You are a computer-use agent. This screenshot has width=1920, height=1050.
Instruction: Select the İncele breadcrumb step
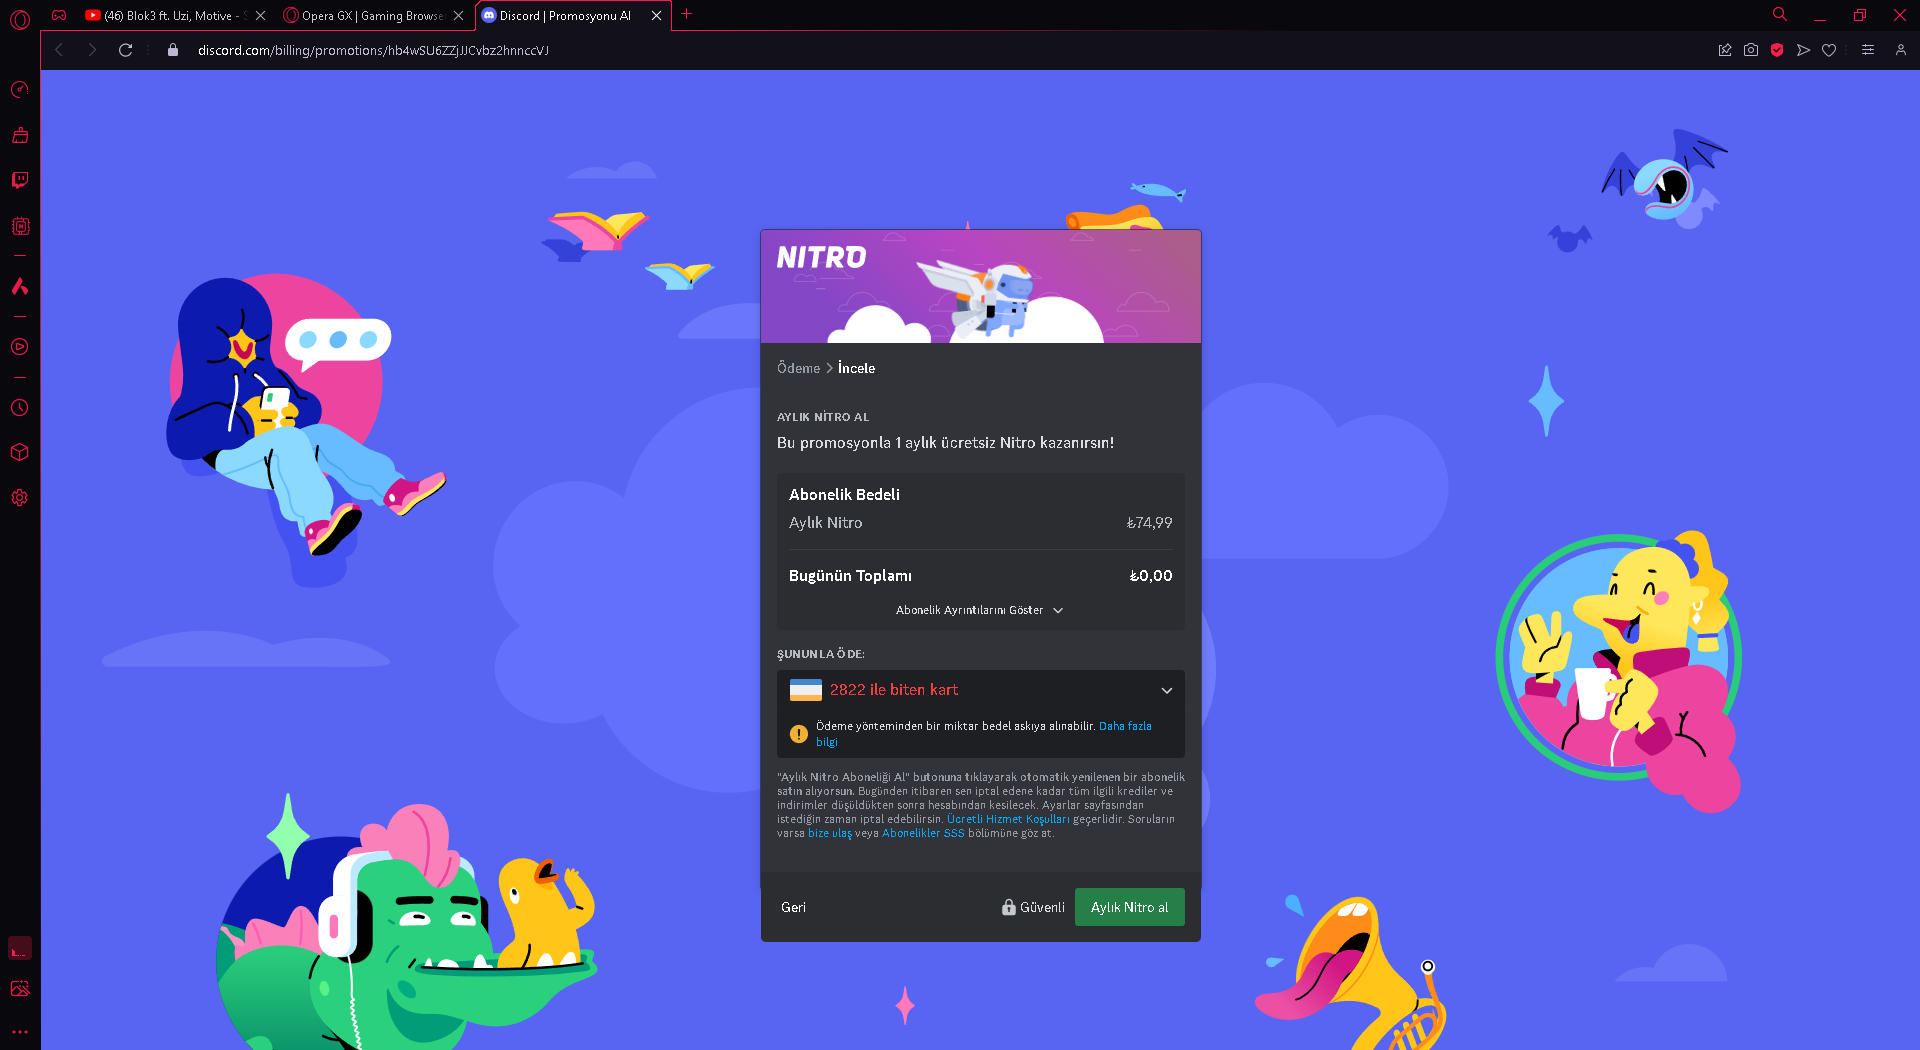(856, 368)
